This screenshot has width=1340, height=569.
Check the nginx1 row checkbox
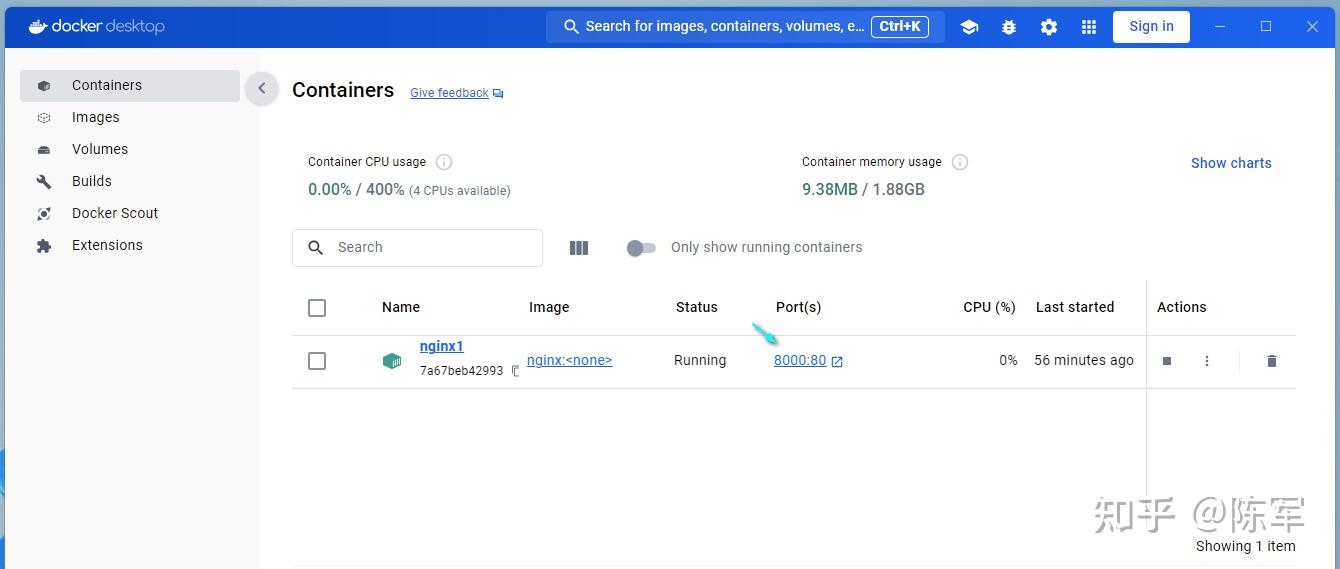(317, 361)
